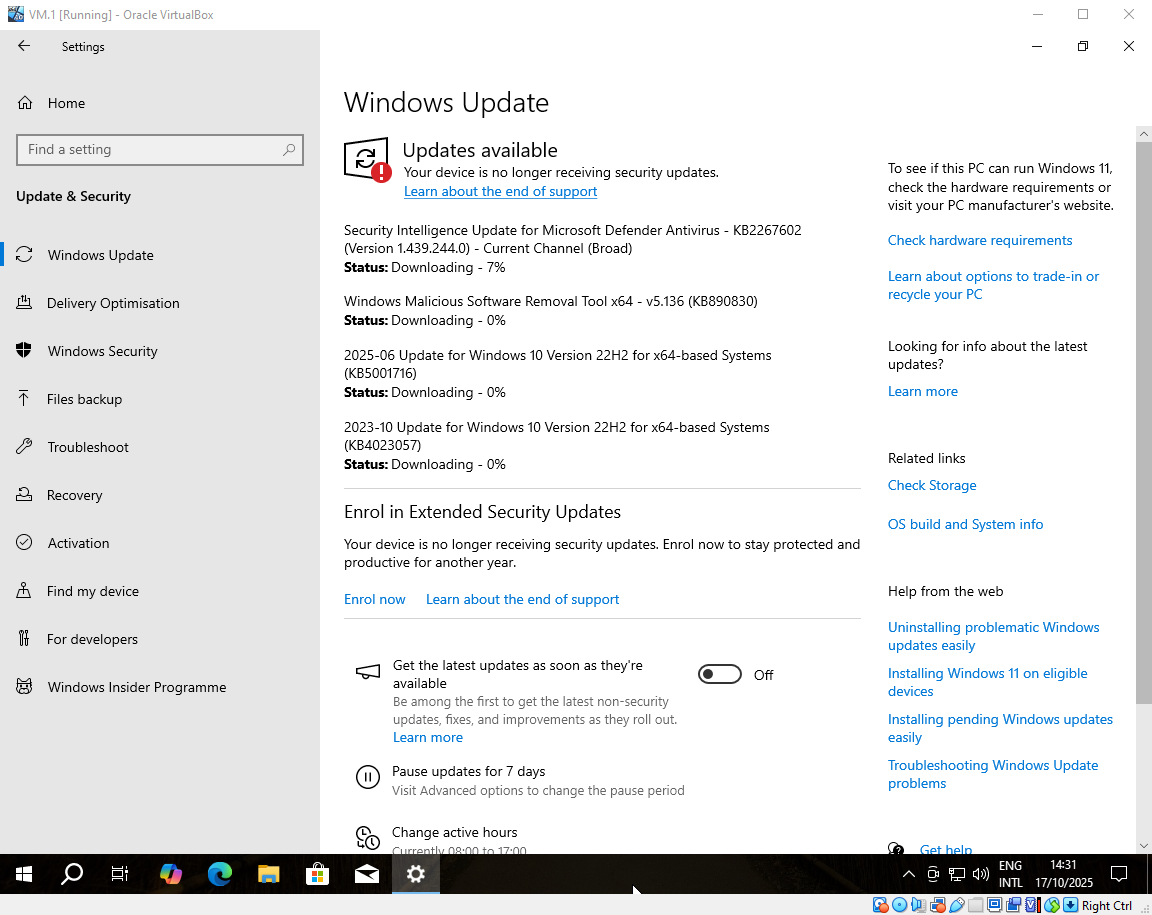Open taskbar Search

[71, 874]
